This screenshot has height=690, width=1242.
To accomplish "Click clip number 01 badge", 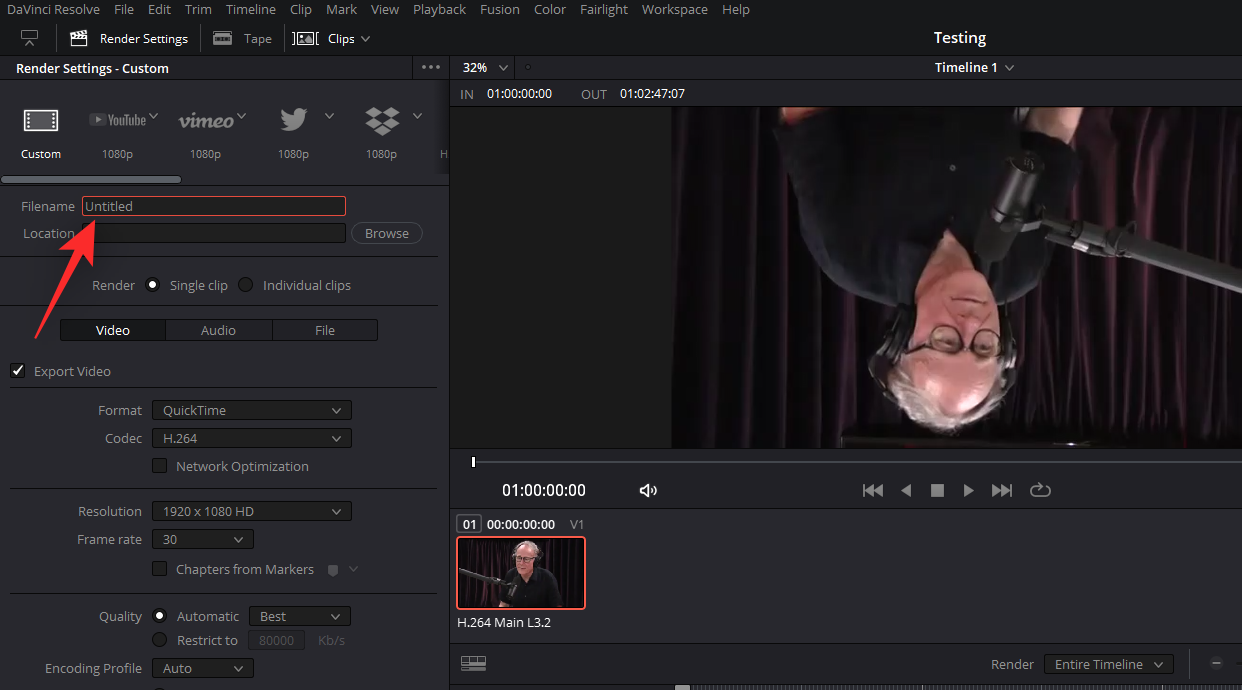I will (x=469, y=524).
